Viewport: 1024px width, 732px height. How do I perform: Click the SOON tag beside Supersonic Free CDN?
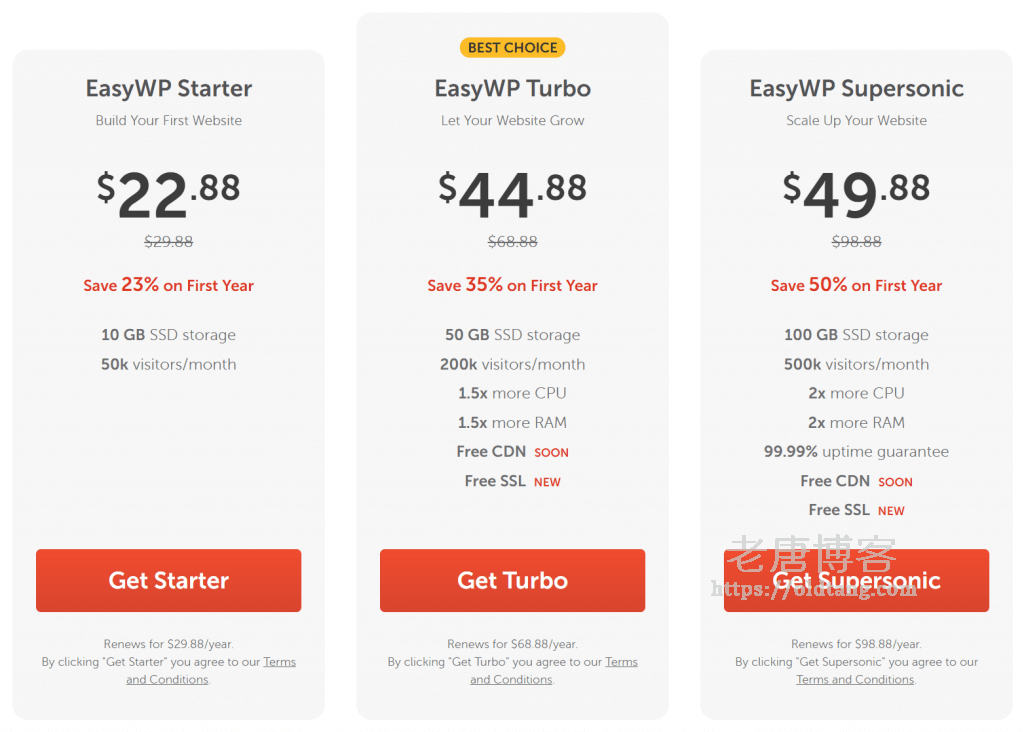(895, 482)
